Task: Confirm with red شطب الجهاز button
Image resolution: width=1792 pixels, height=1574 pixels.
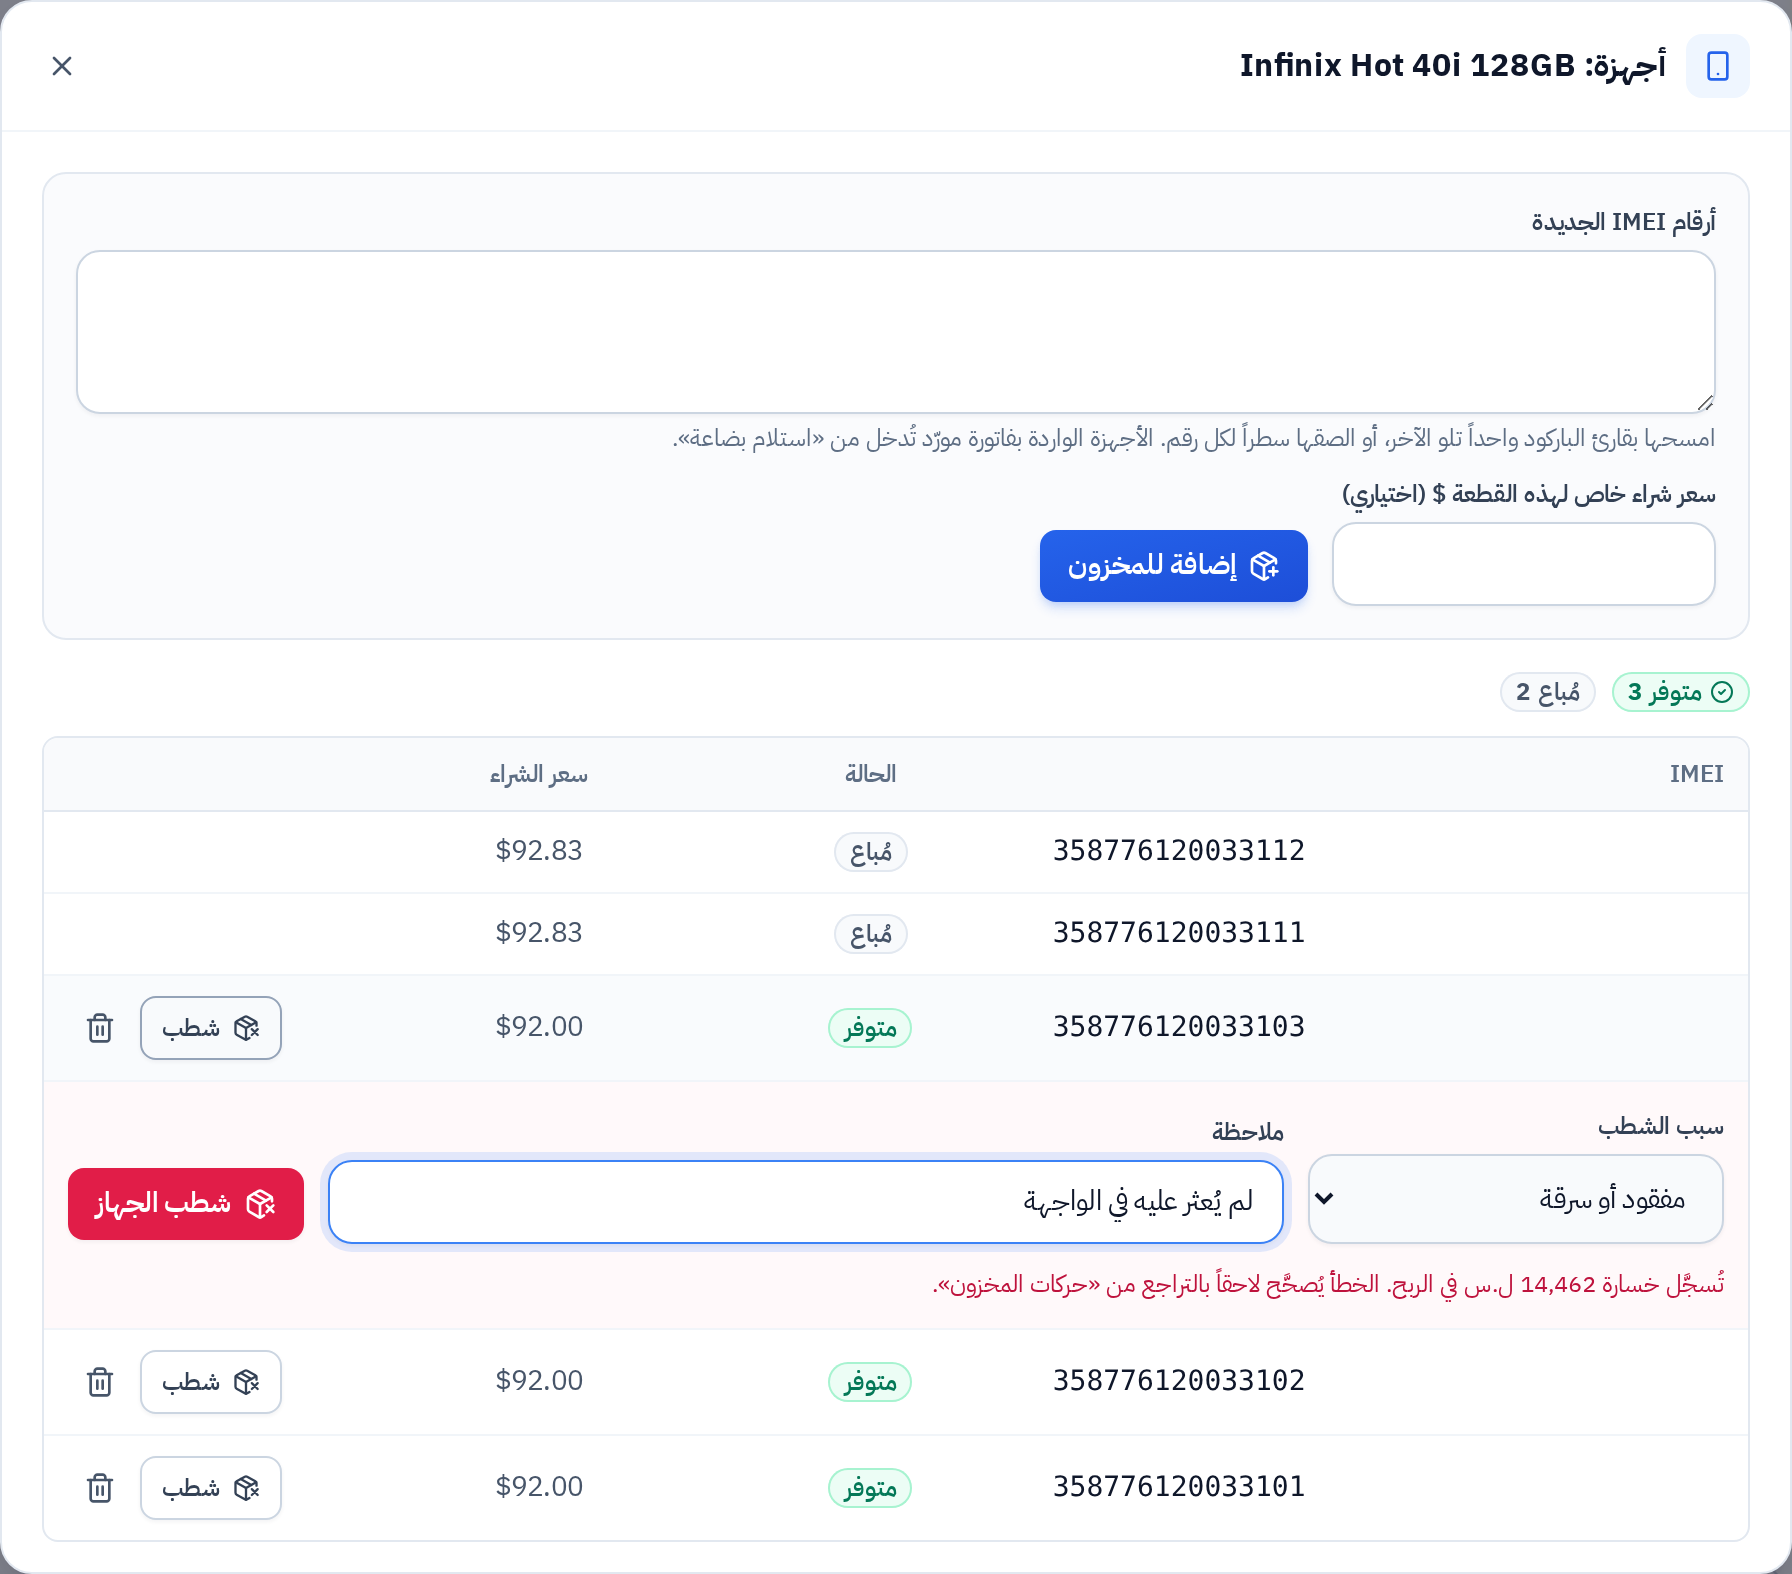Action: pos(186,1204)
